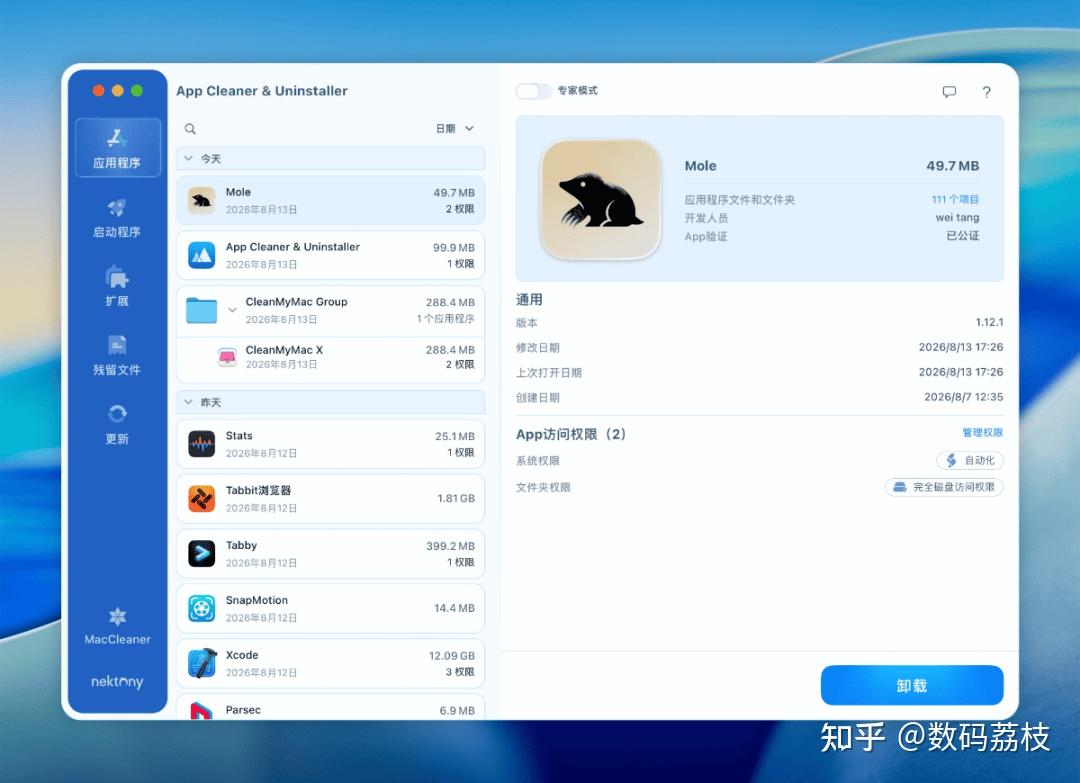Image resolution: width=1080 pixels, height=783 pixels.
Task: Click the 已公证 notarized value
Action: tap(963, 236)
